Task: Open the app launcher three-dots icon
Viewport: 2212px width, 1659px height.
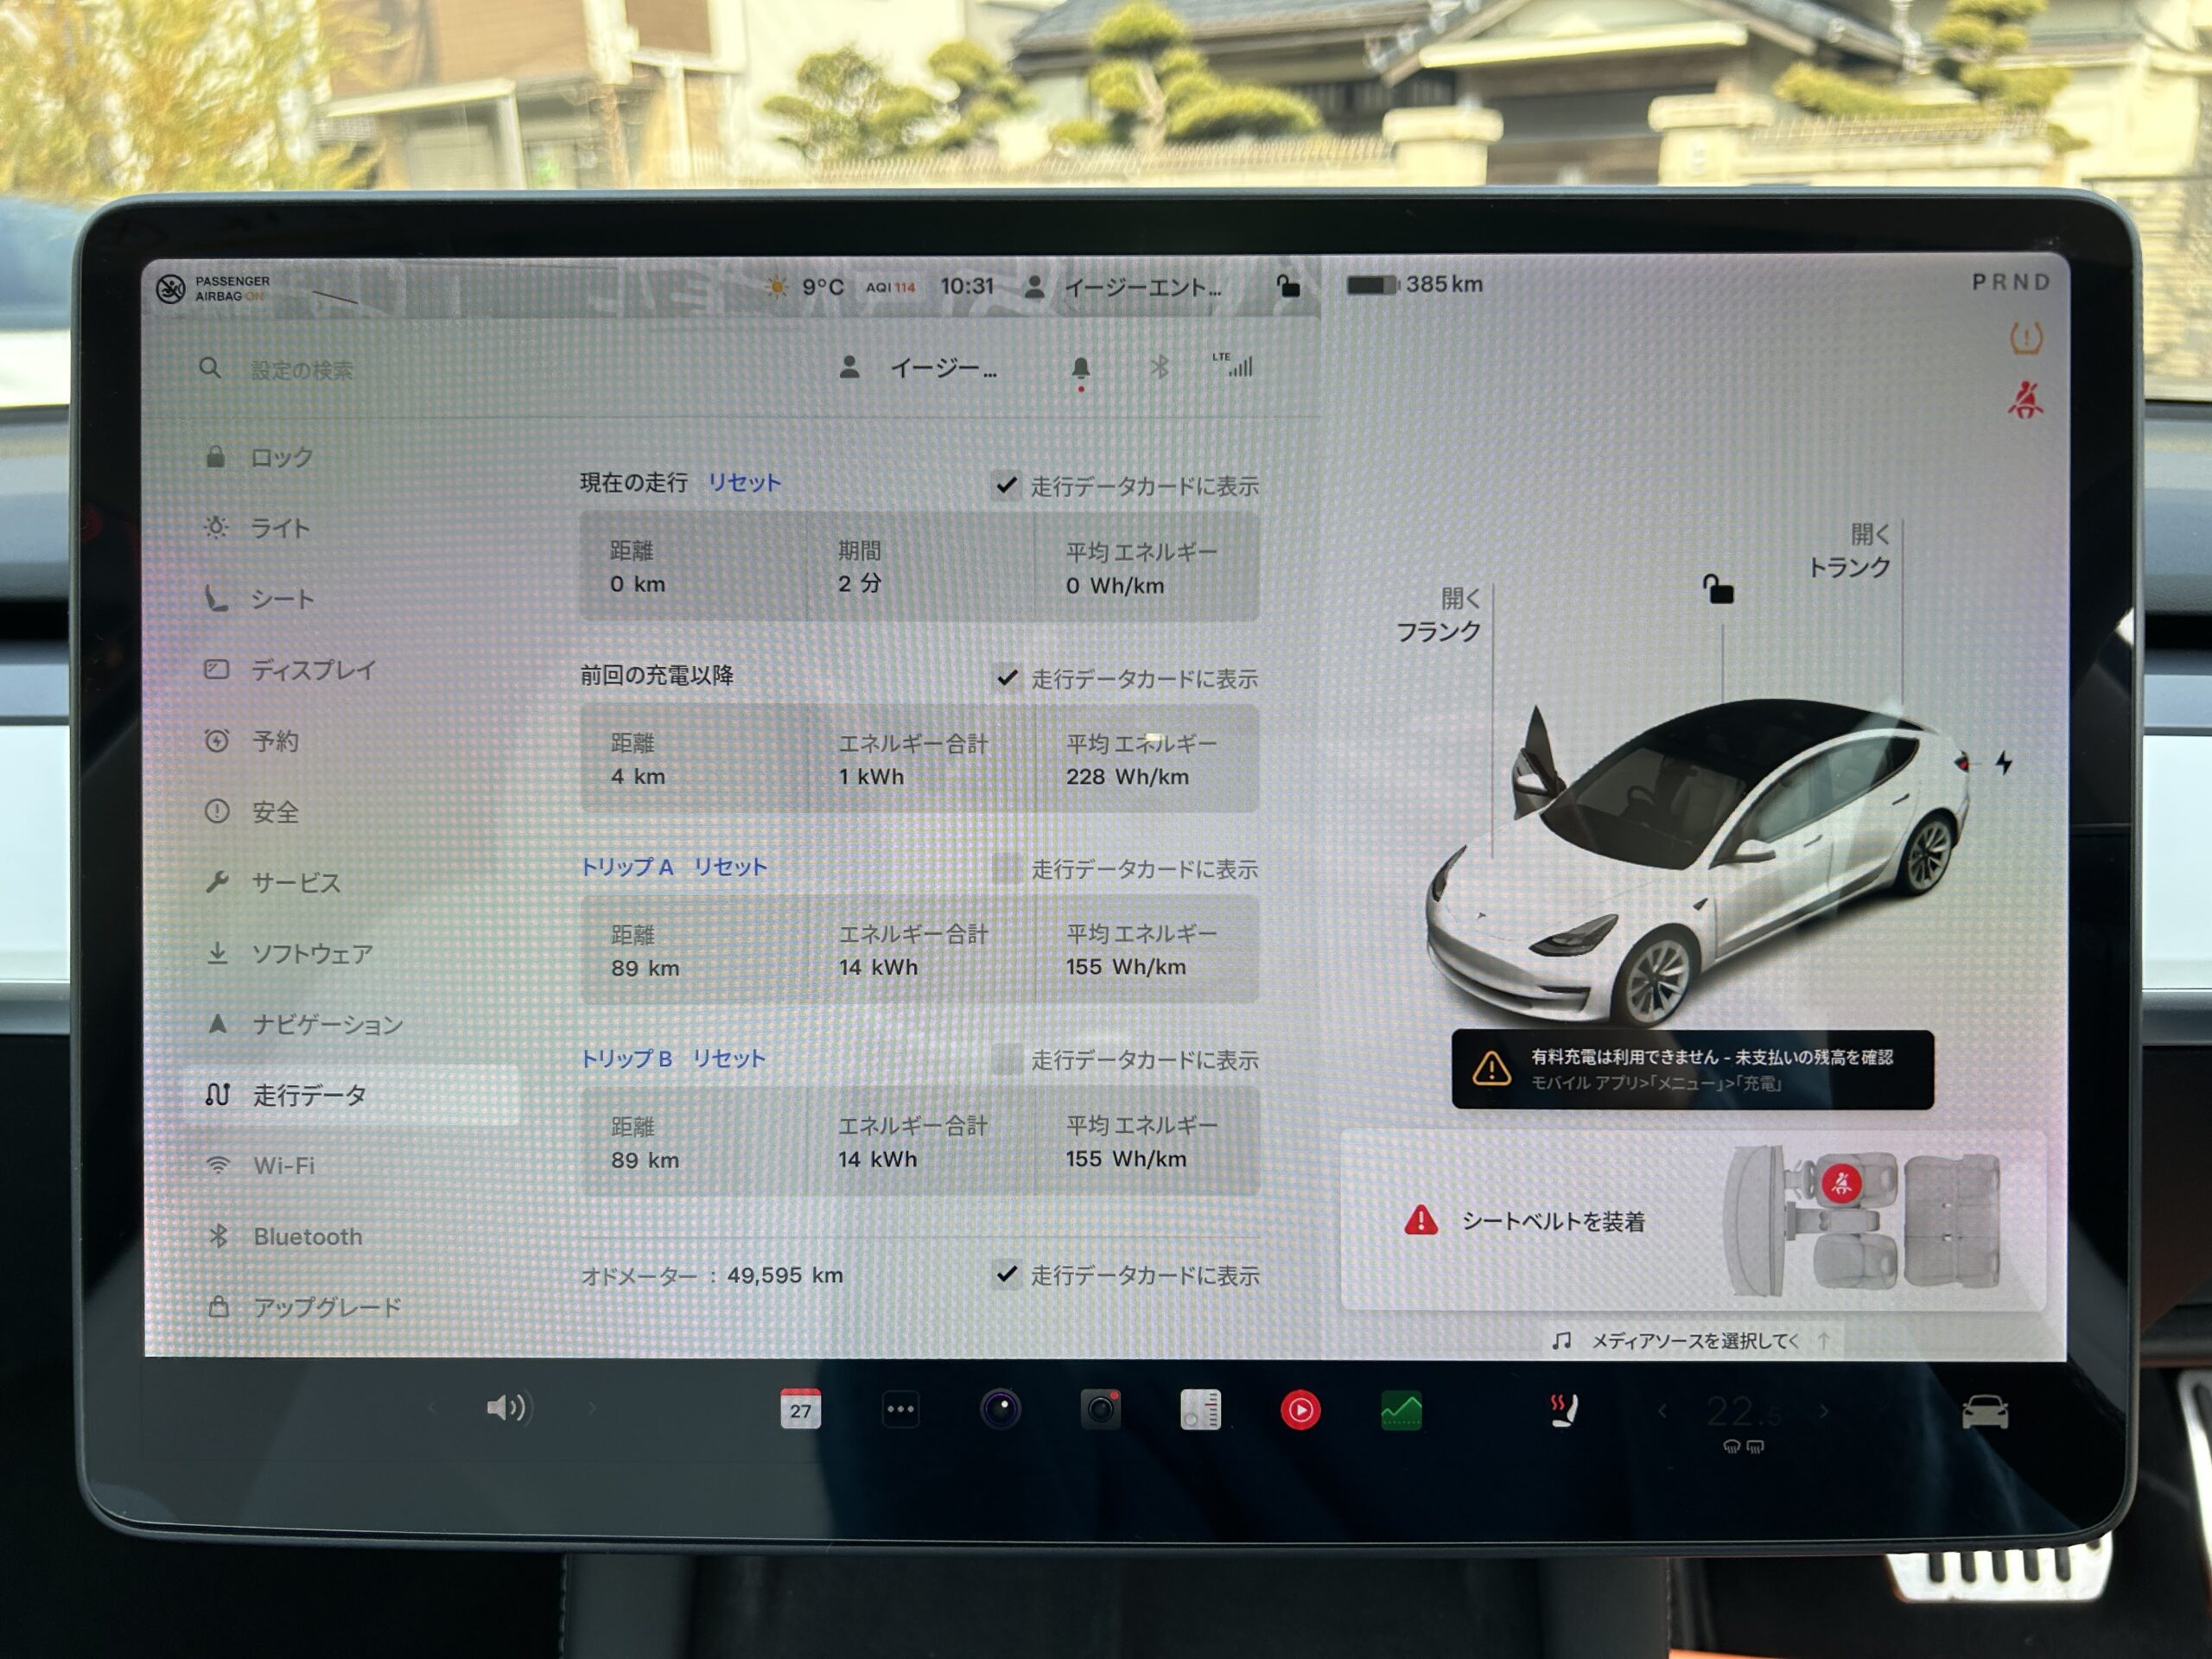Action: (900, 1409)
